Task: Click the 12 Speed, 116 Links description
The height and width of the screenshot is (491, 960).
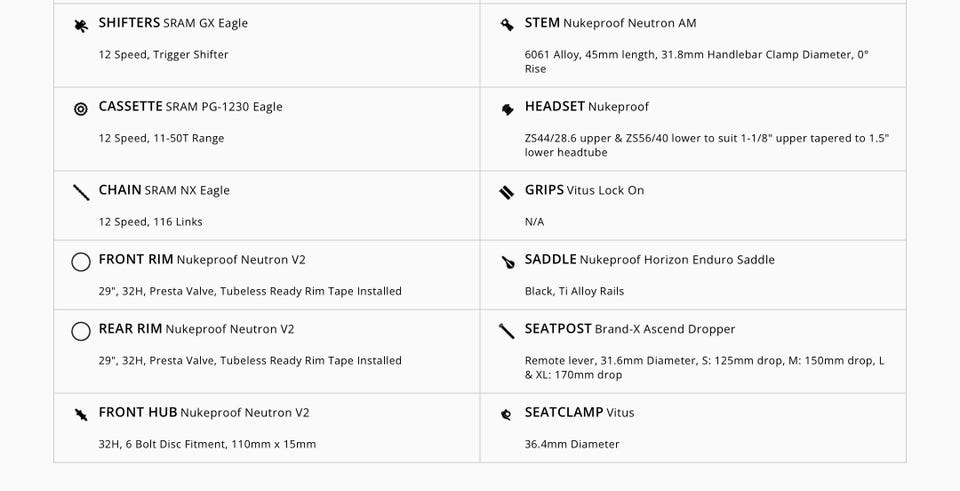Action: click(150, 222)
